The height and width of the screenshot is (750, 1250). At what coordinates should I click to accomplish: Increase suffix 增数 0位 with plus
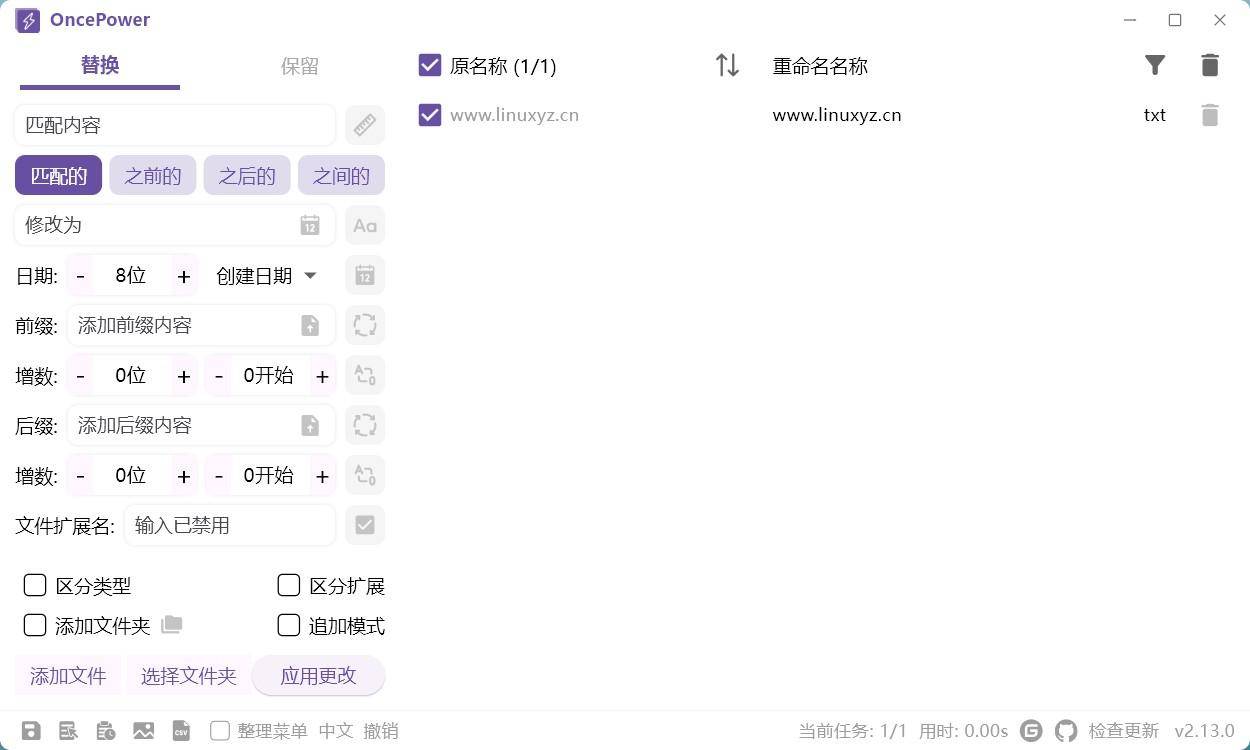tap(183, 476)
